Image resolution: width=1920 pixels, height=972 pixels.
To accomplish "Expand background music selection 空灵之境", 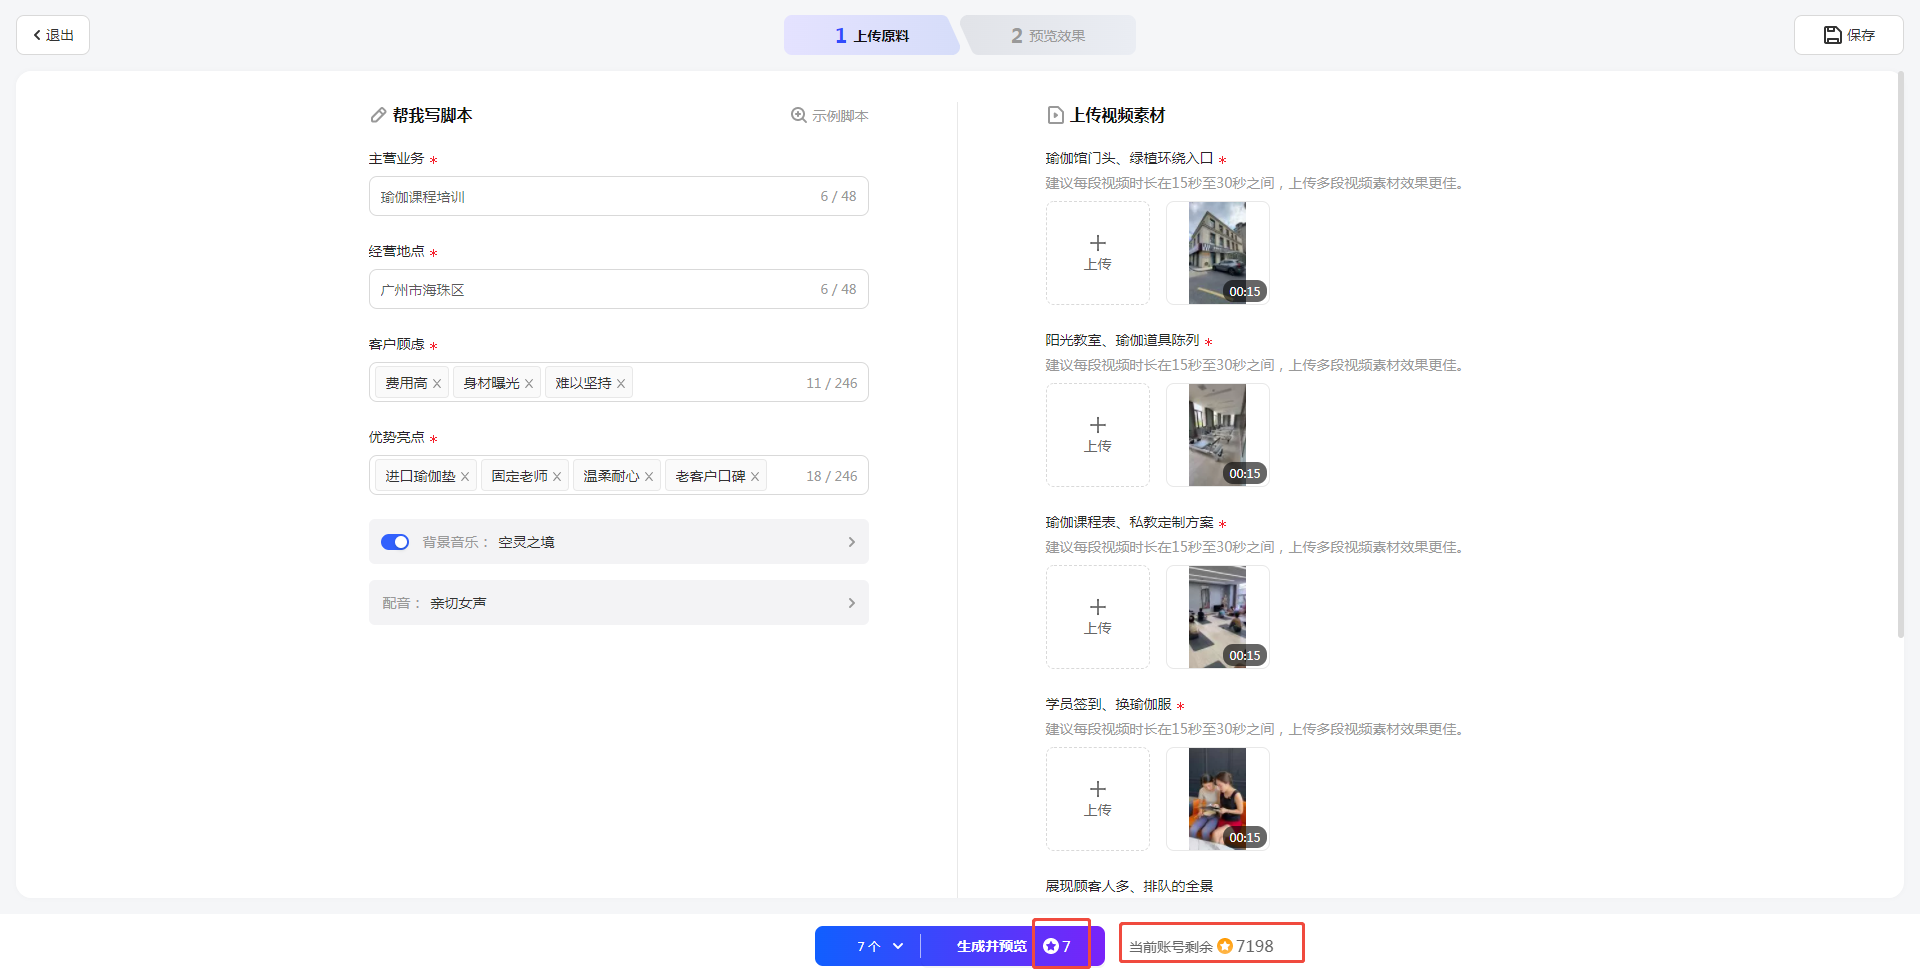I will [x=851, y=542].
